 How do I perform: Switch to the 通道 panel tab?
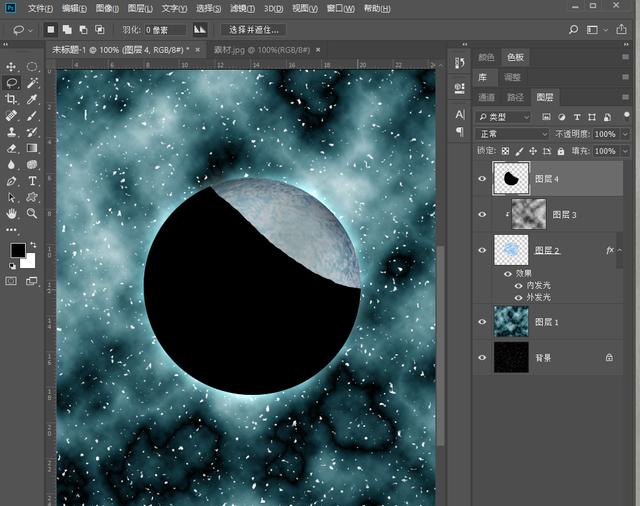(487, 97)
